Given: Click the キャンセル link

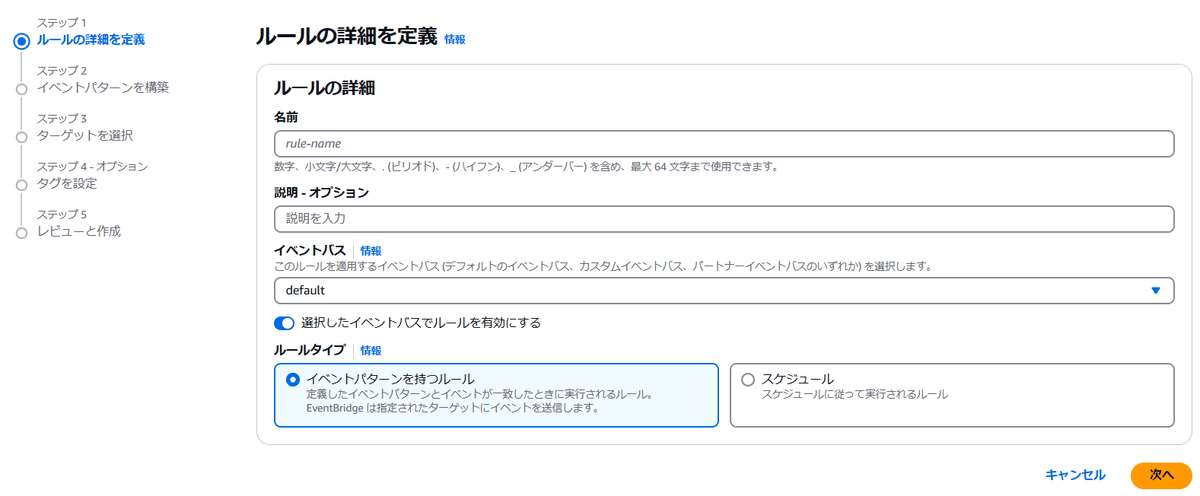Looking at the screenshot, I should 1075,475.
